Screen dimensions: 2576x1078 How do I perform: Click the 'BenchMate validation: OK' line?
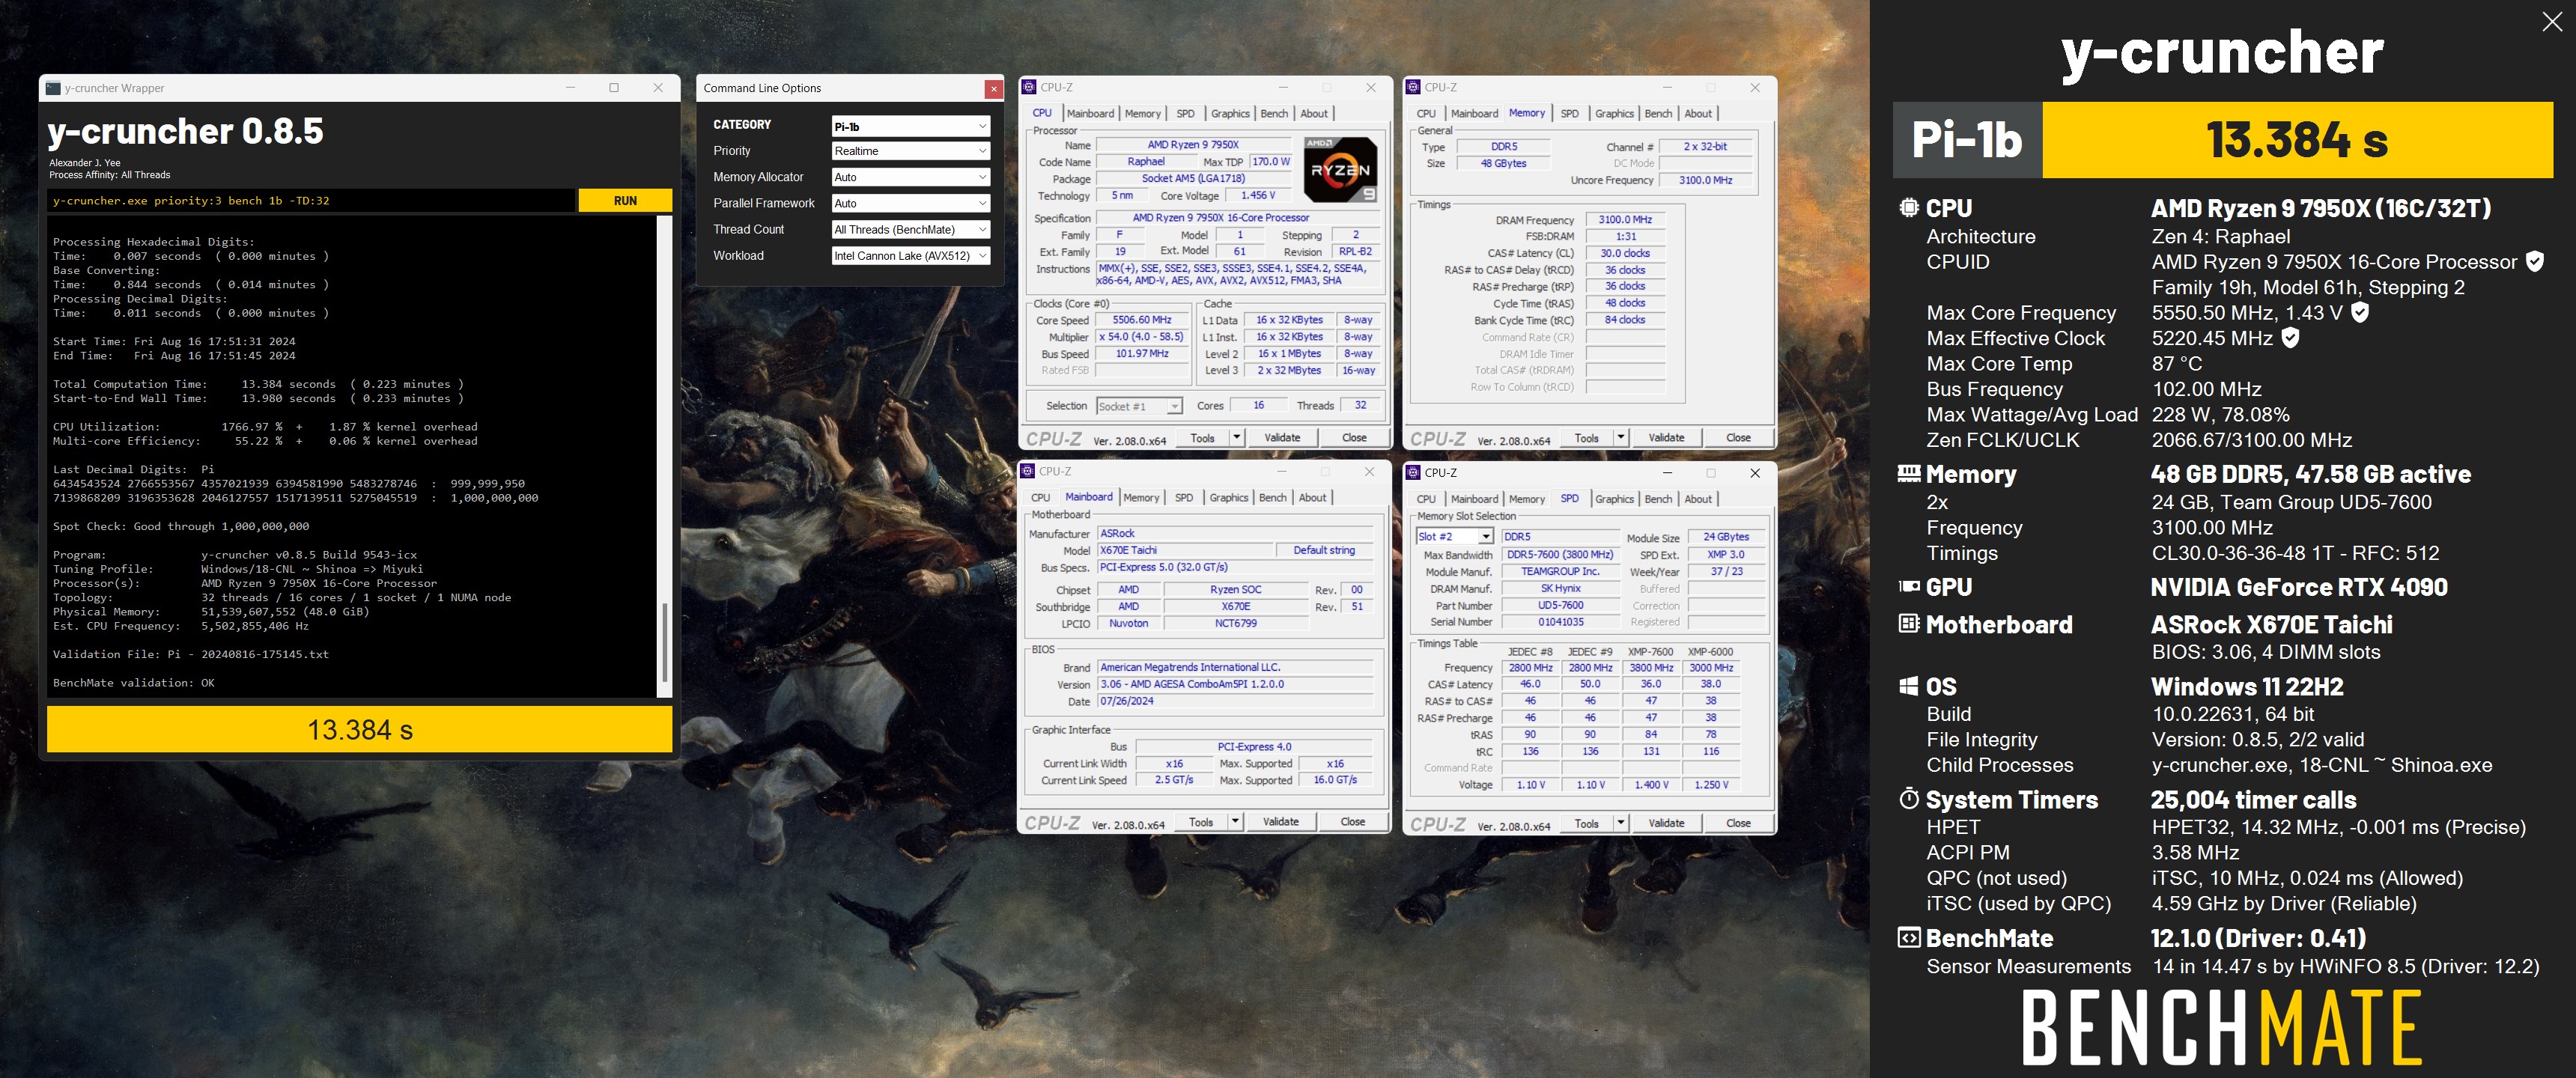[x=133, y=683]
